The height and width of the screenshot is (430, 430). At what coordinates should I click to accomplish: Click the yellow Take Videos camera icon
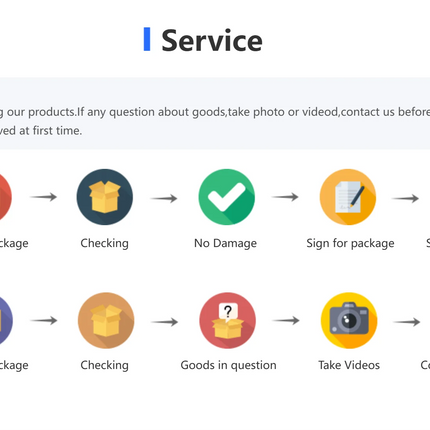pos(349,320)
